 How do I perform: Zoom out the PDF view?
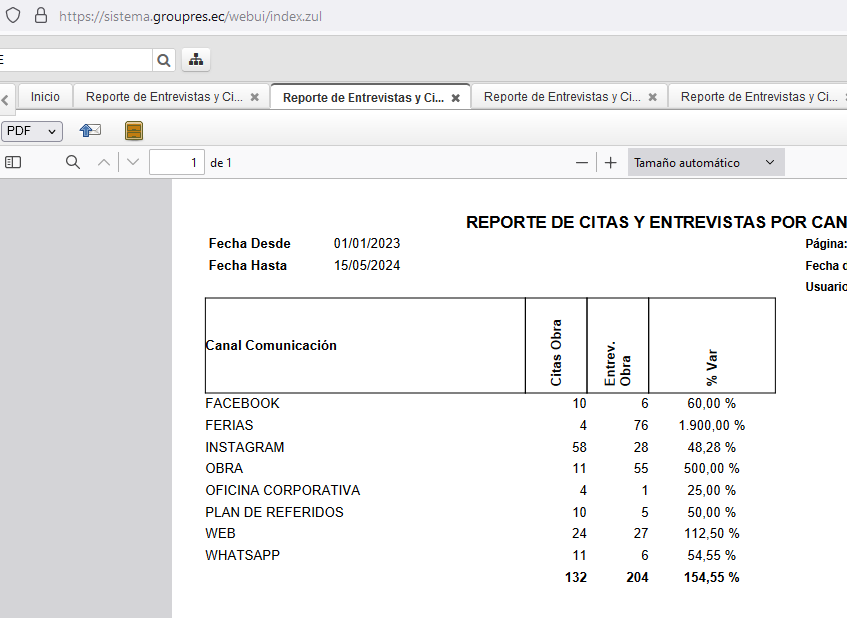point(582,162)
